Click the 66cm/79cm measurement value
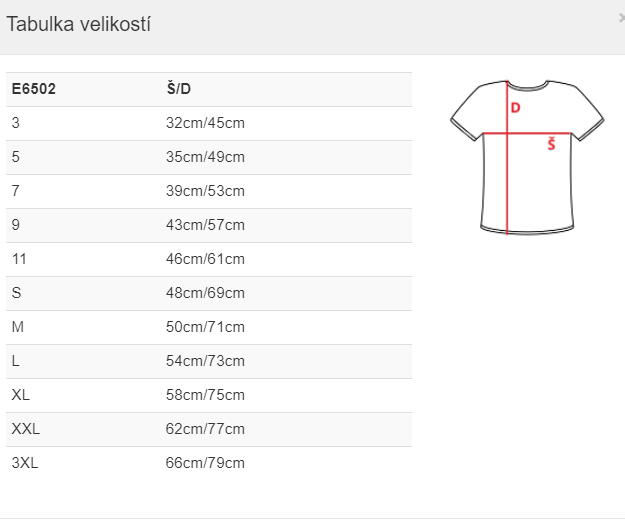 pyautogui.click(x=205, y=463)
